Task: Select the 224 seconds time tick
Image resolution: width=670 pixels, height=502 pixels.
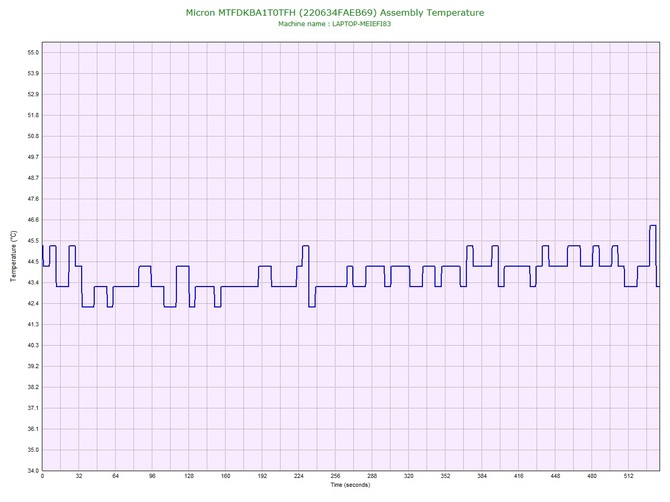Action: click(x=299, y=476)
